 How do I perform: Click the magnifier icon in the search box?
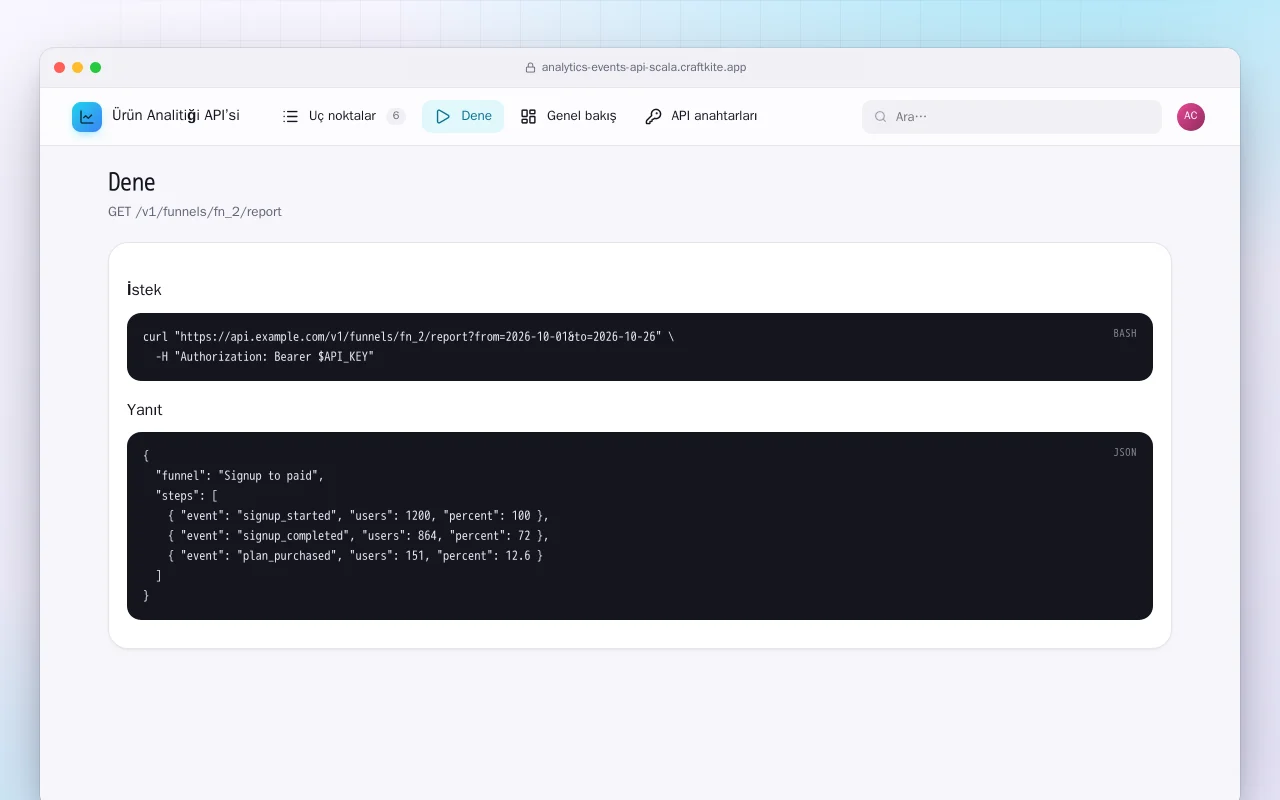click(881, 117)
